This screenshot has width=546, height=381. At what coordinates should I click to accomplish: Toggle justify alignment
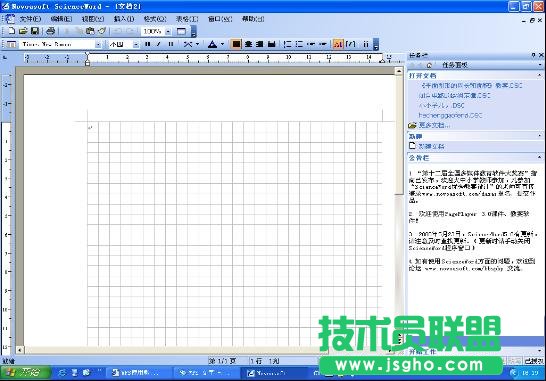(272, 44)
